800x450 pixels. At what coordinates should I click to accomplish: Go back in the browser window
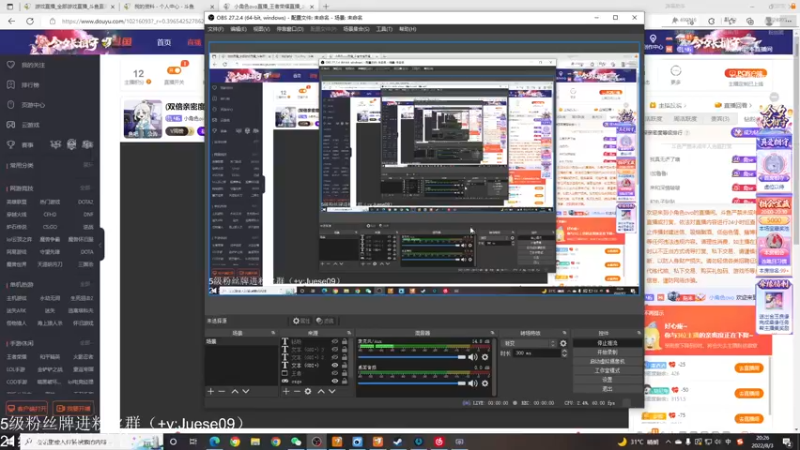coord(12,21)
